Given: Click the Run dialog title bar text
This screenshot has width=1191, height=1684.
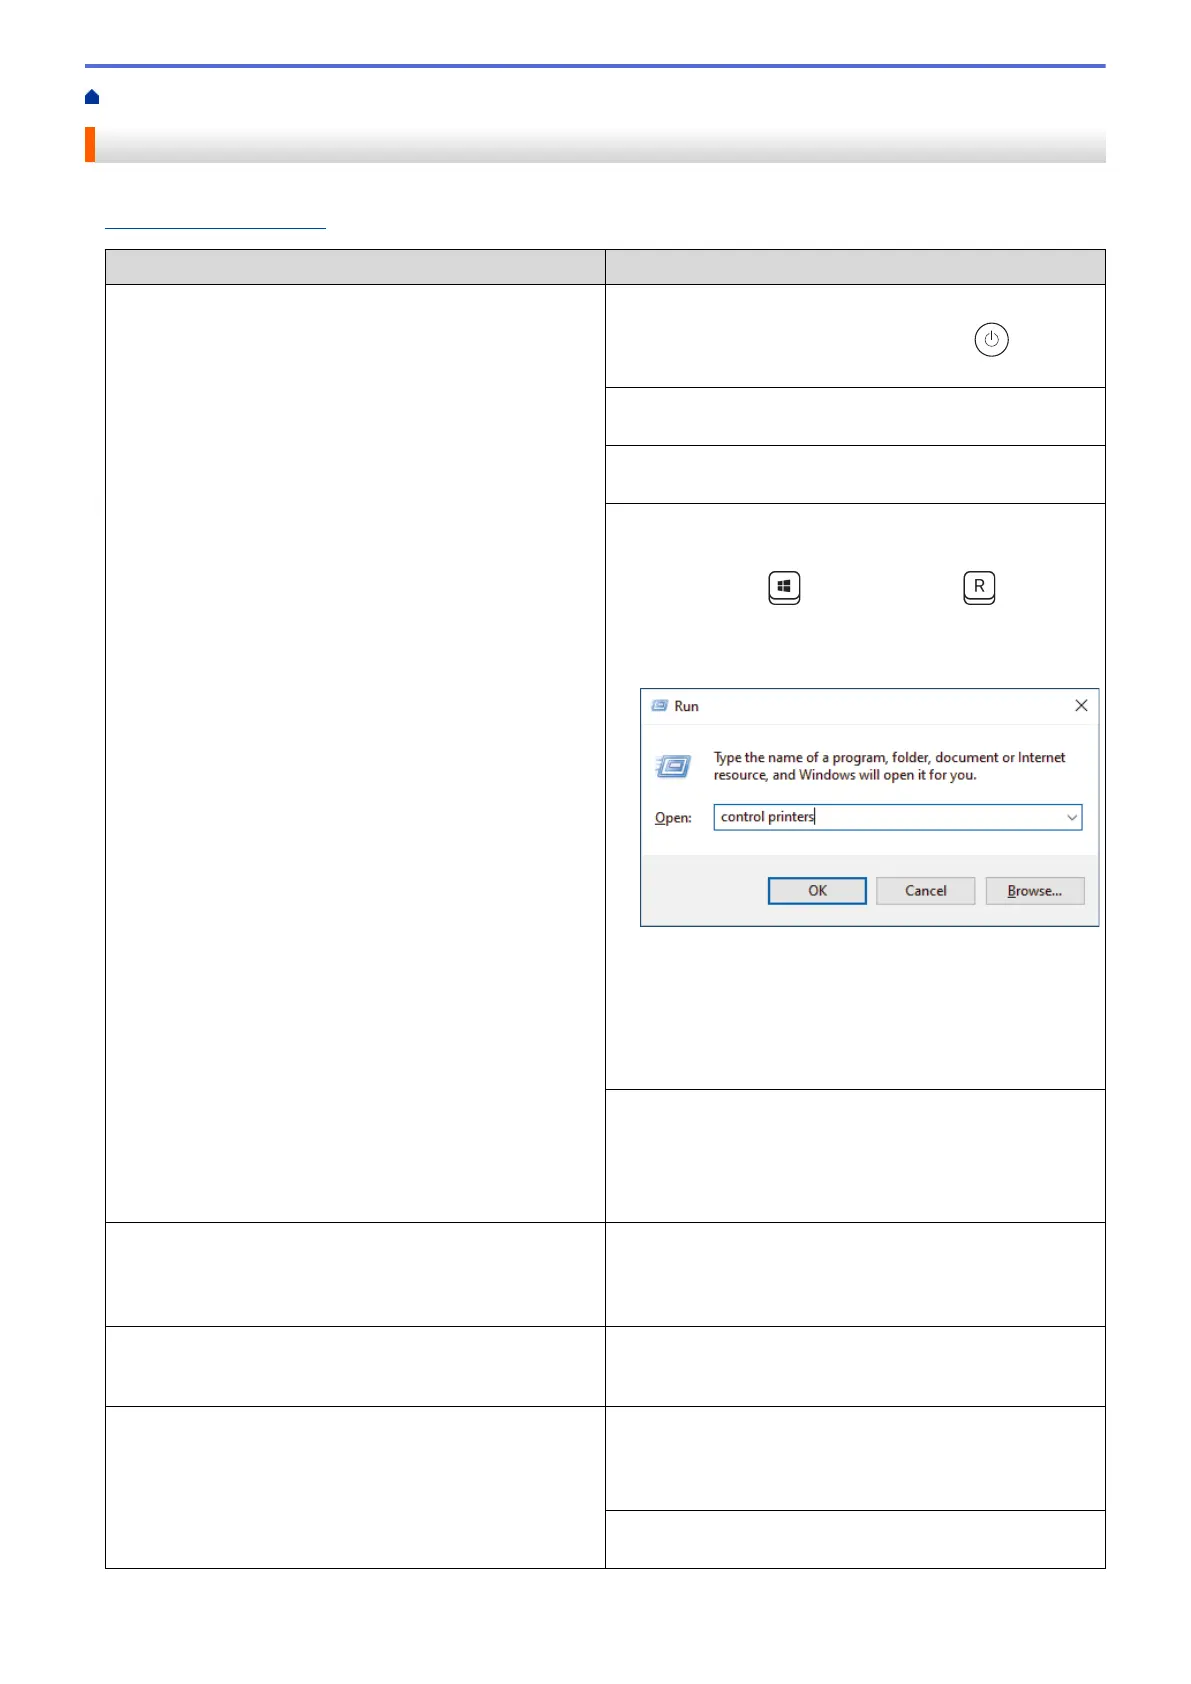Looking at the screenshot, I should (686, 706).
